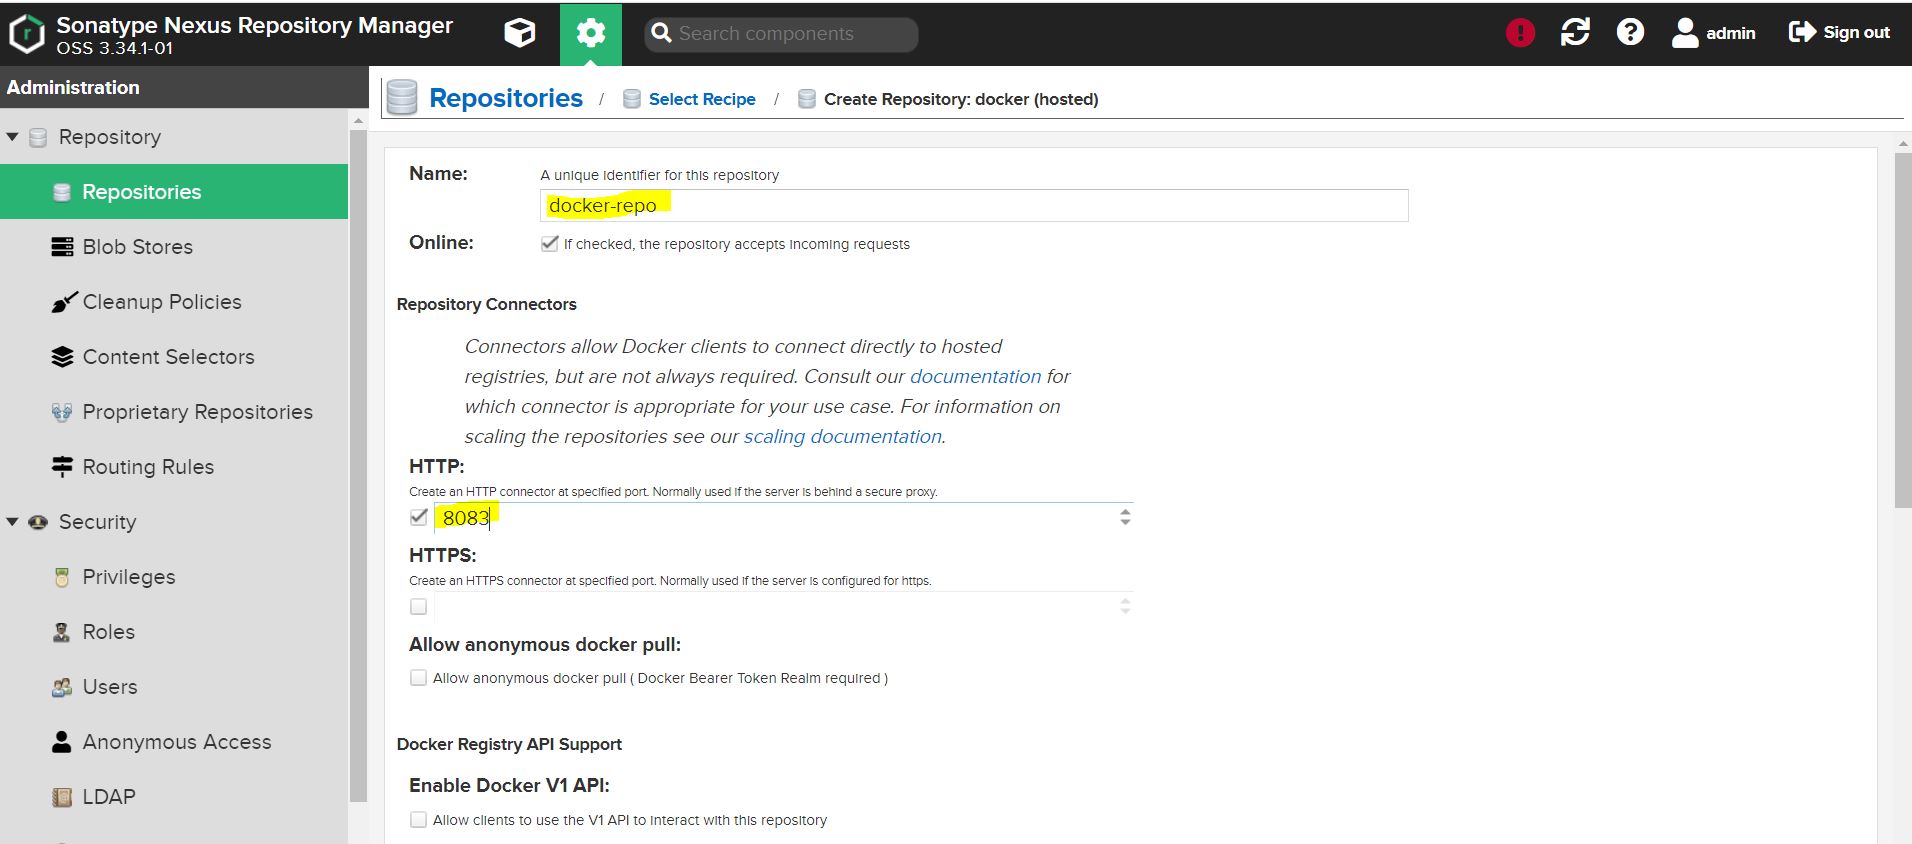Click the Users group icon
Image resolution: width=1912 pixels, height=844 pixels.
pos(62,687)
